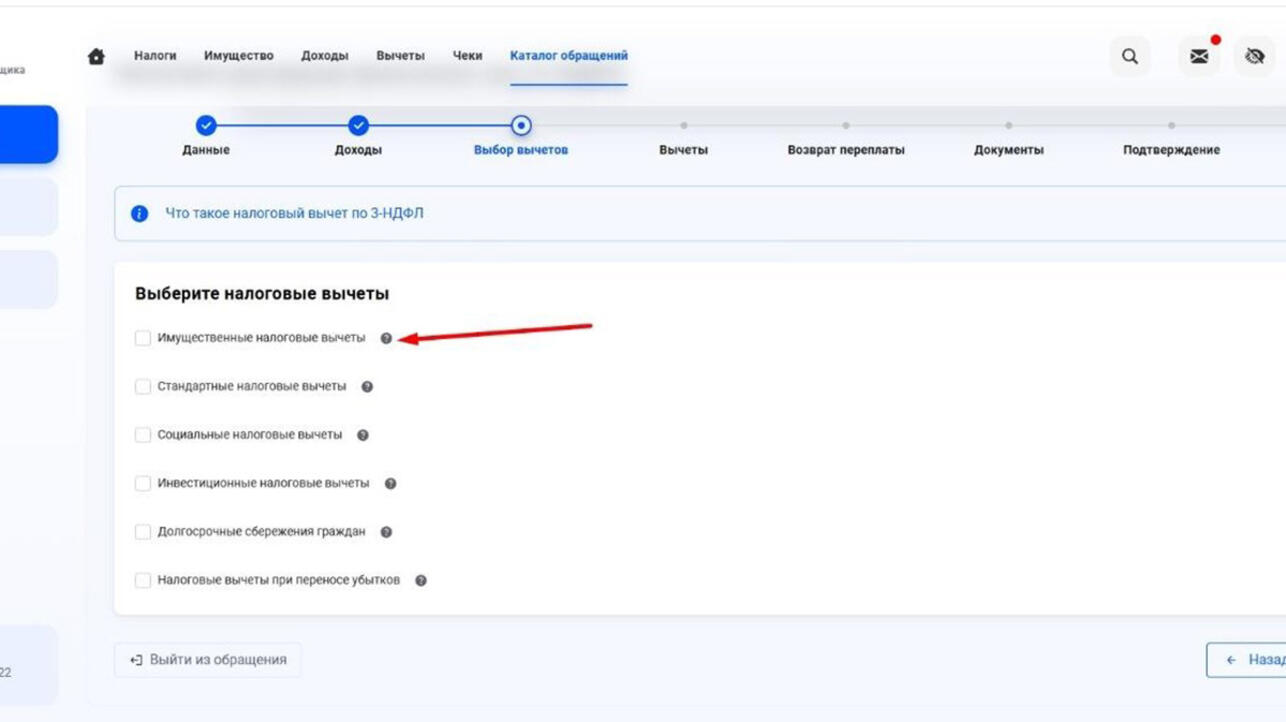
Task: Open the Налоги menu item
Action: (x=155, y=56)
